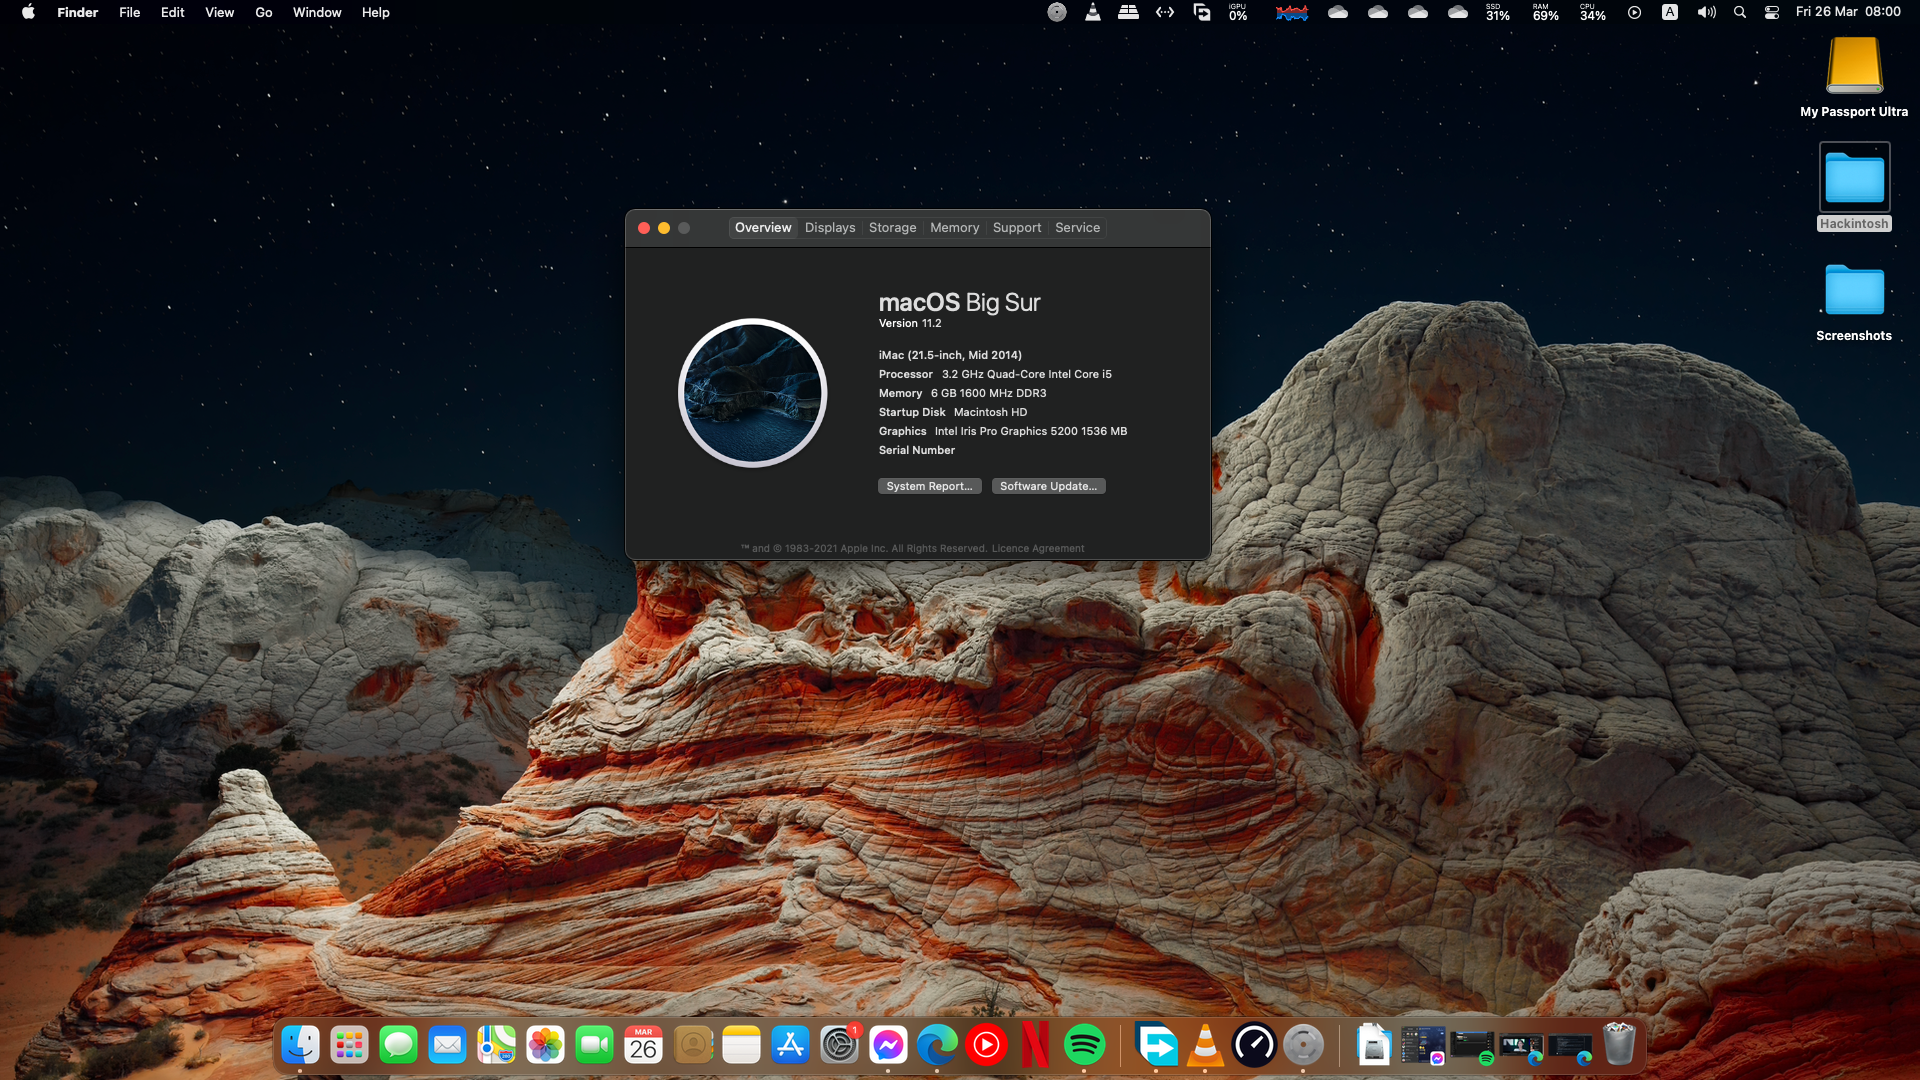Close the About This Mac window
This screenshot has width=1920, height=1080.
click(644, 228)
